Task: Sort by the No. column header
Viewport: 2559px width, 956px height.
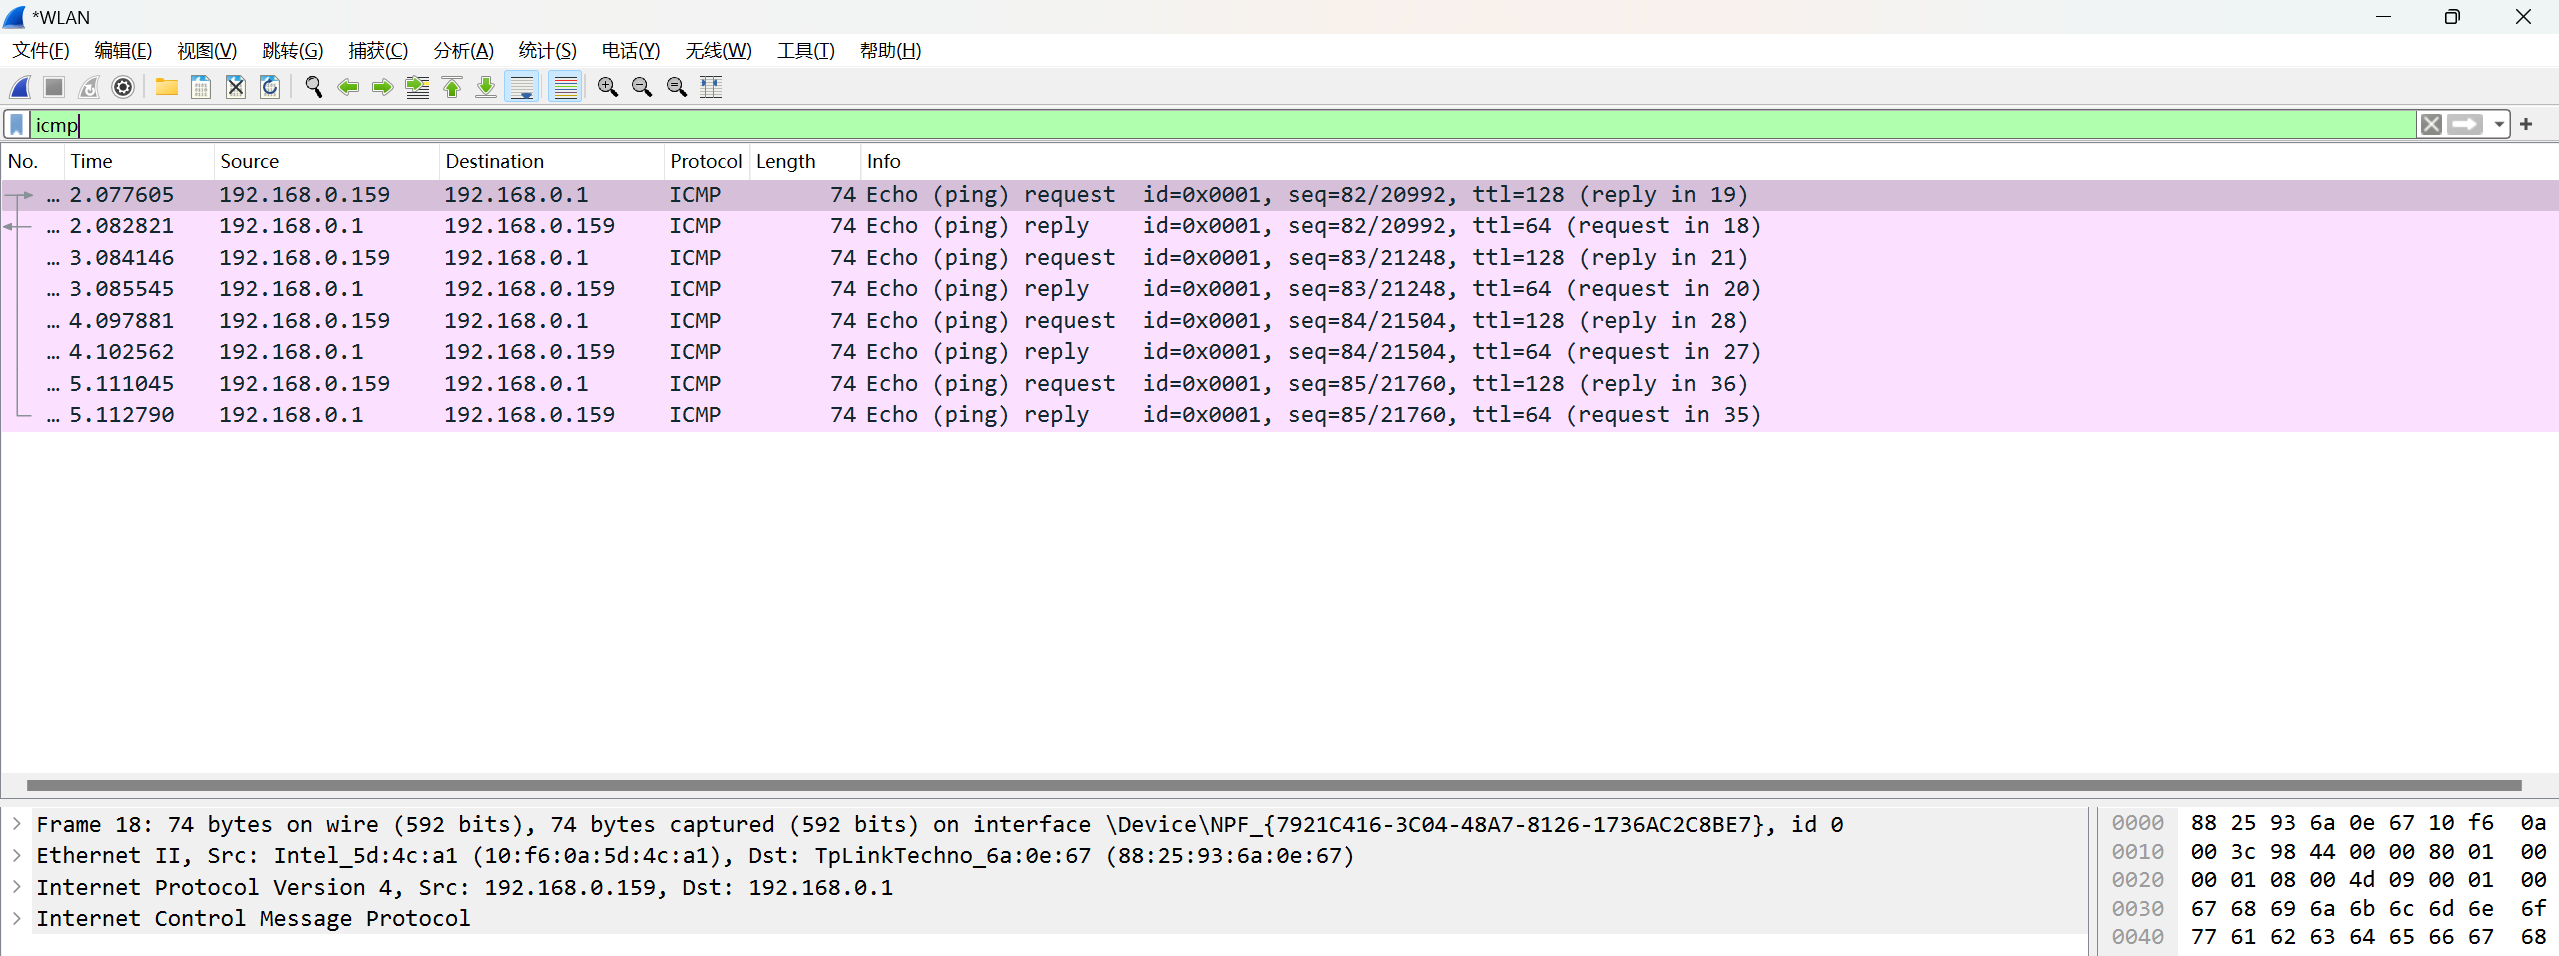Action: (x=32, y=161)
